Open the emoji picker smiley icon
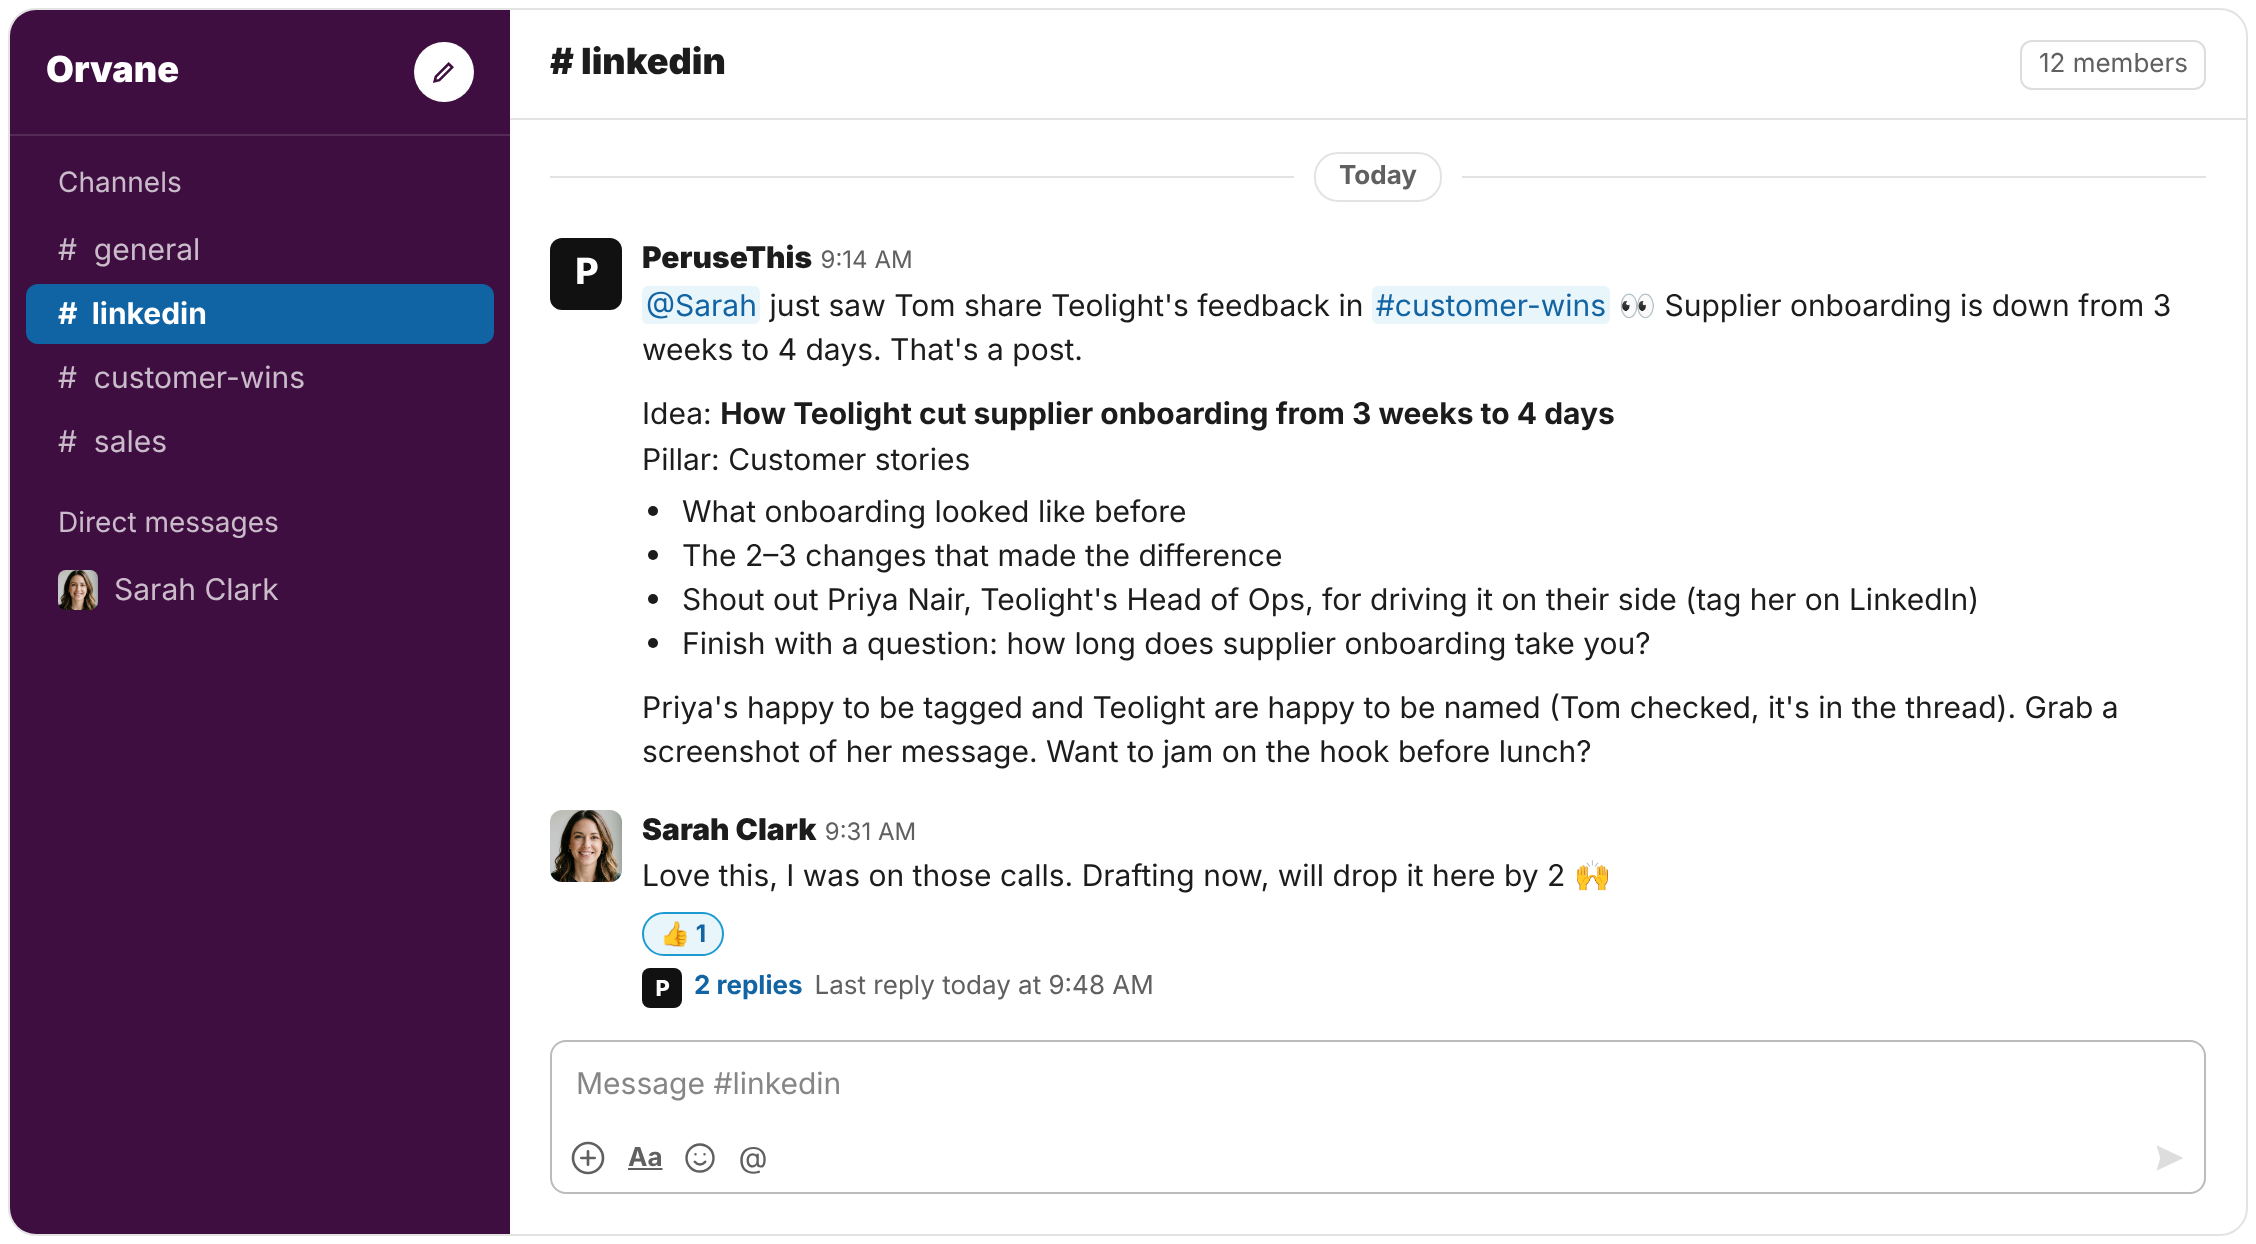2256x1244 pixels. click(x=700, y=1158)
